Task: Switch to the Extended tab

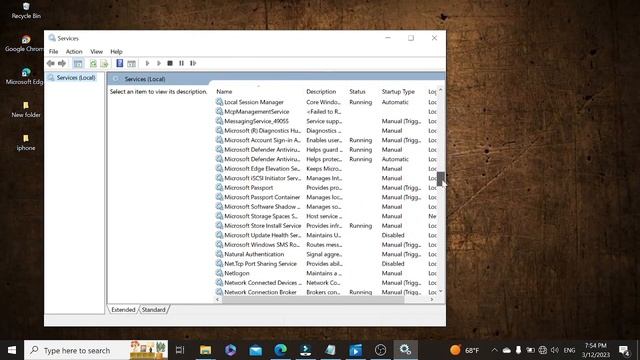Action: tap(123, 310)
